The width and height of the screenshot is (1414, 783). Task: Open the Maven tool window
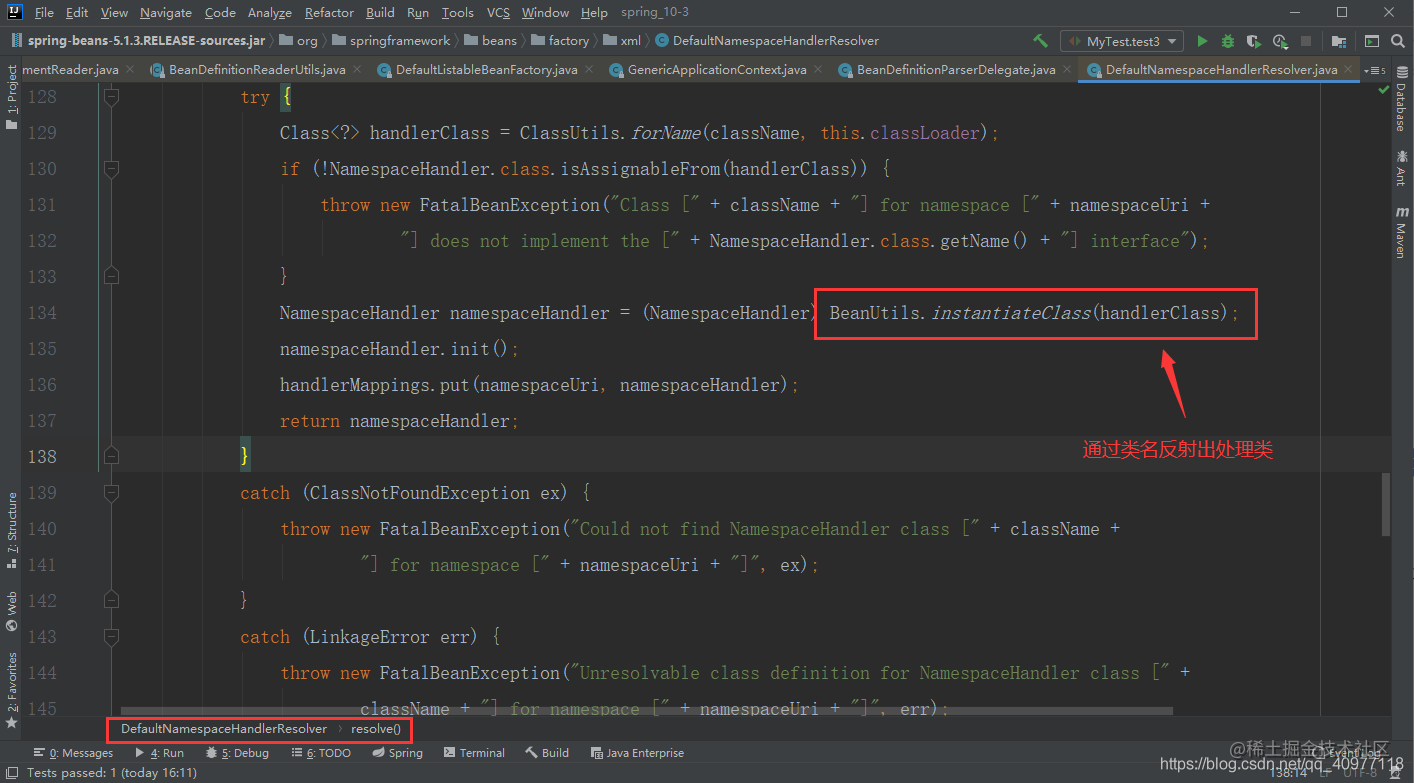pos(1400,232)
